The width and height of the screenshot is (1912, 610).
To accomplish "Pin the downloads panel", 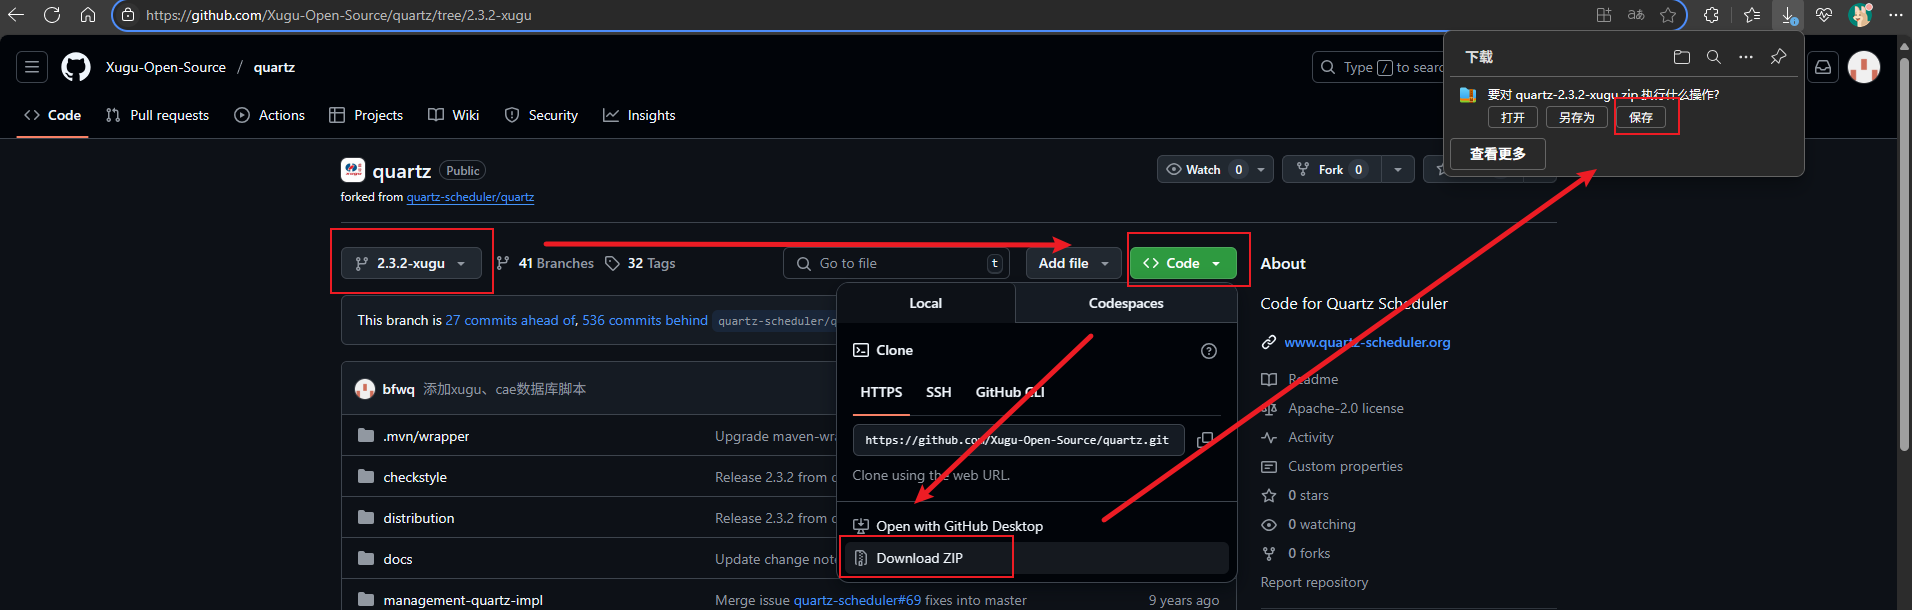I will [1777, 57].
